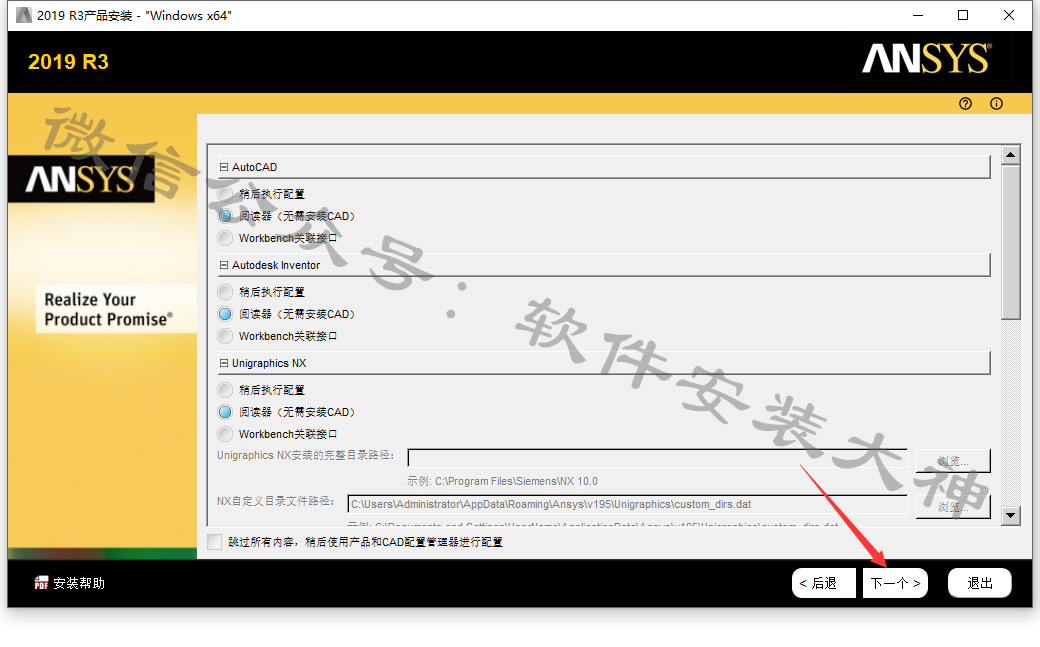This screenshot has width=1040, height=647.
Task: Click the information icon in yellow bar
Action: tap(996, 104)
